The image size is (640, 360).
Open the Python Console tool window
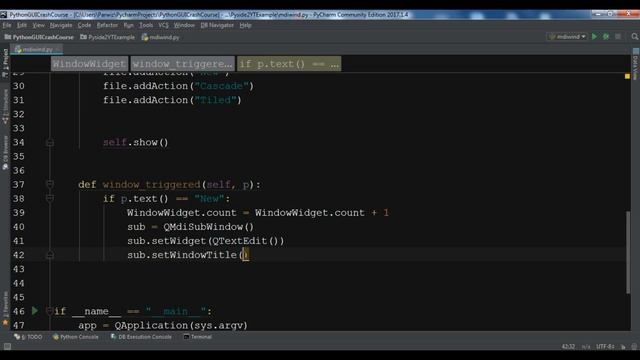coord(76,337)
